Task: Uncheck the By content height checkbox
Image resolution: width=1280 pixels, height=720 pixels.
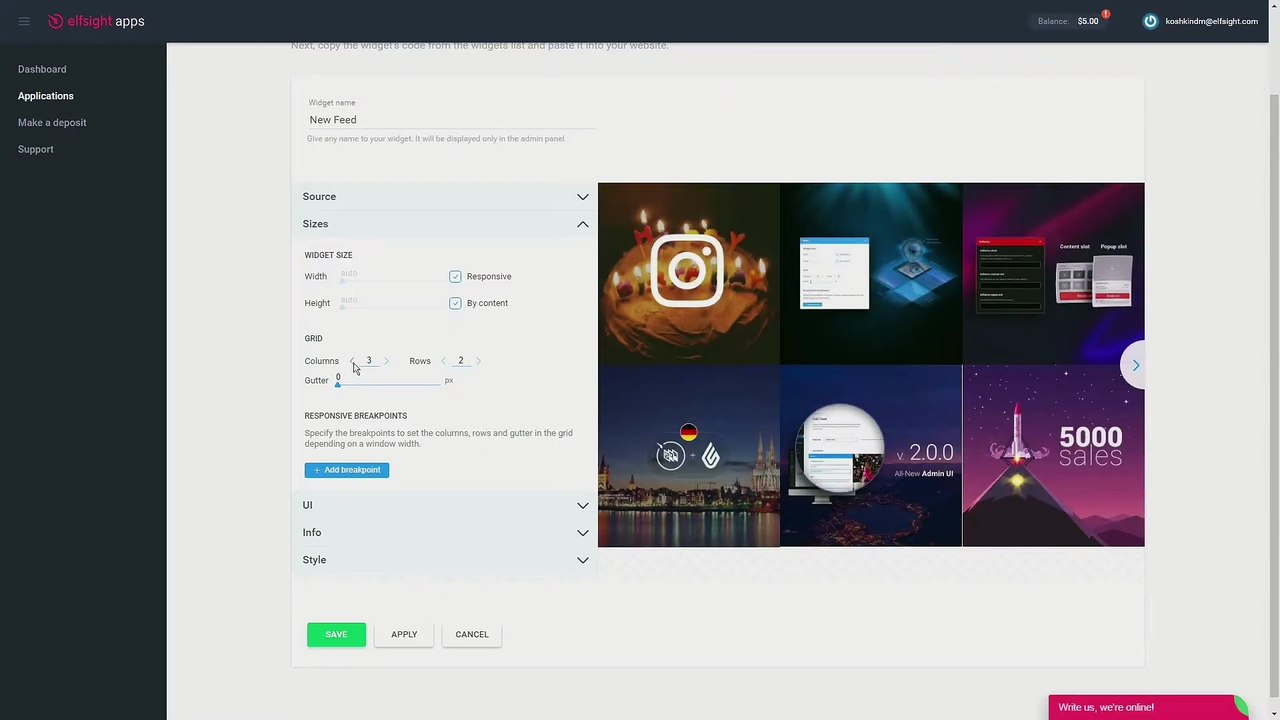Action: pos(455,303)
